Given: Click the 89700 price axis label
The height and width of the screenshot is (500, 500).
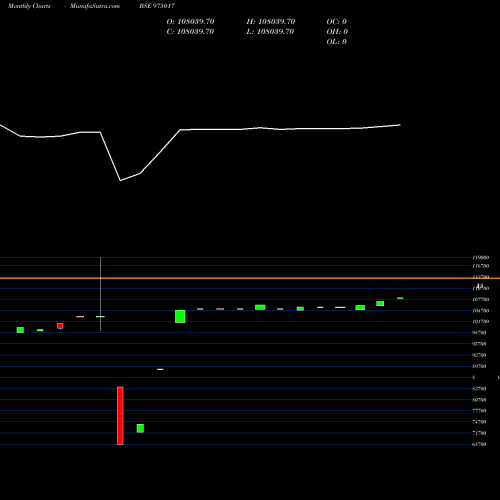Looking at the screenshot, I should click(479, 366).
